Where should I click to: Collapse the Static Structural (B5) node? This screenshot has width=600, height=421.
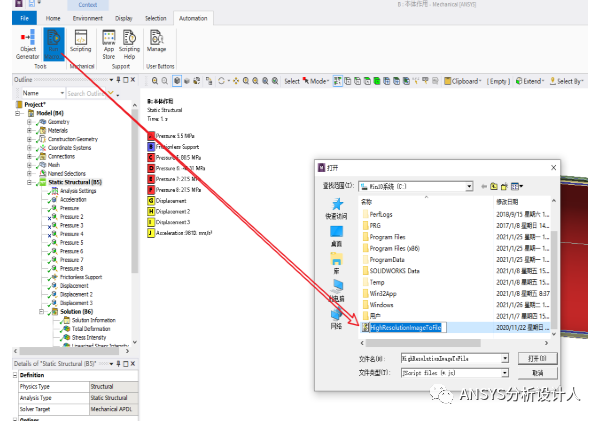click(29, 183)
